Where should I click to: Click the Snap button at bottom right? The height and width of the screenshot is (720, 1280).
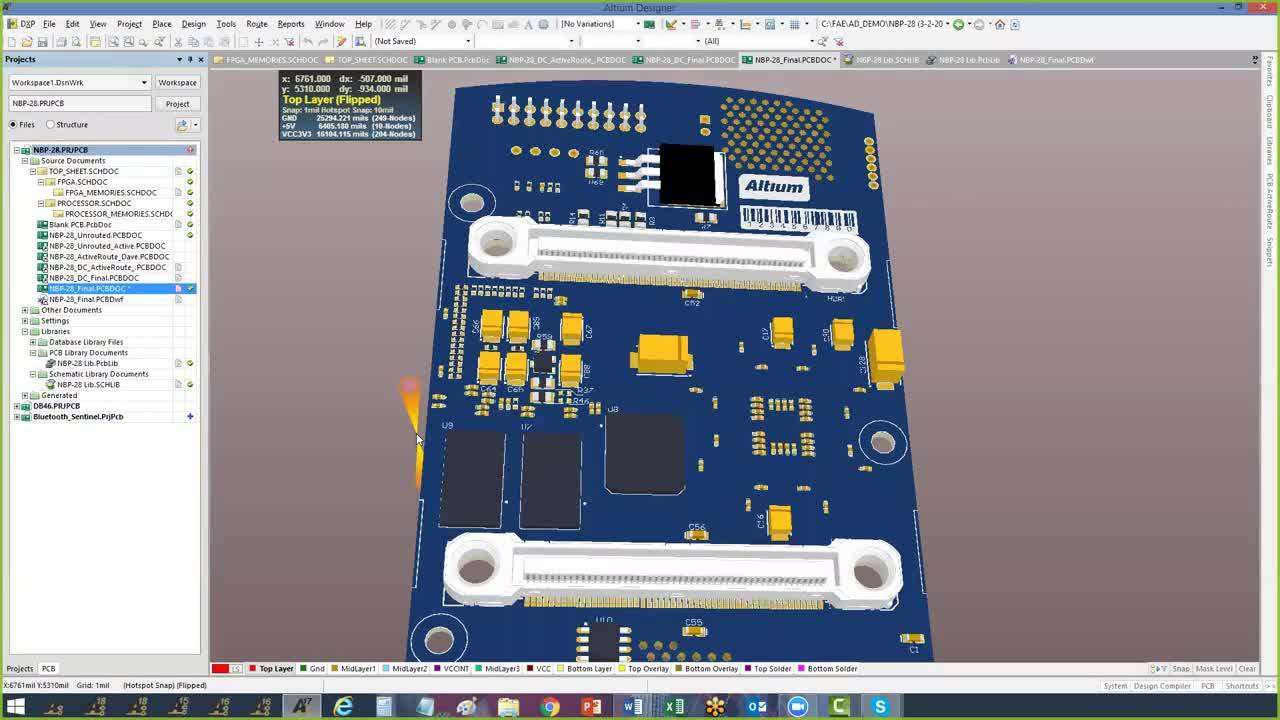point(1181,669)
